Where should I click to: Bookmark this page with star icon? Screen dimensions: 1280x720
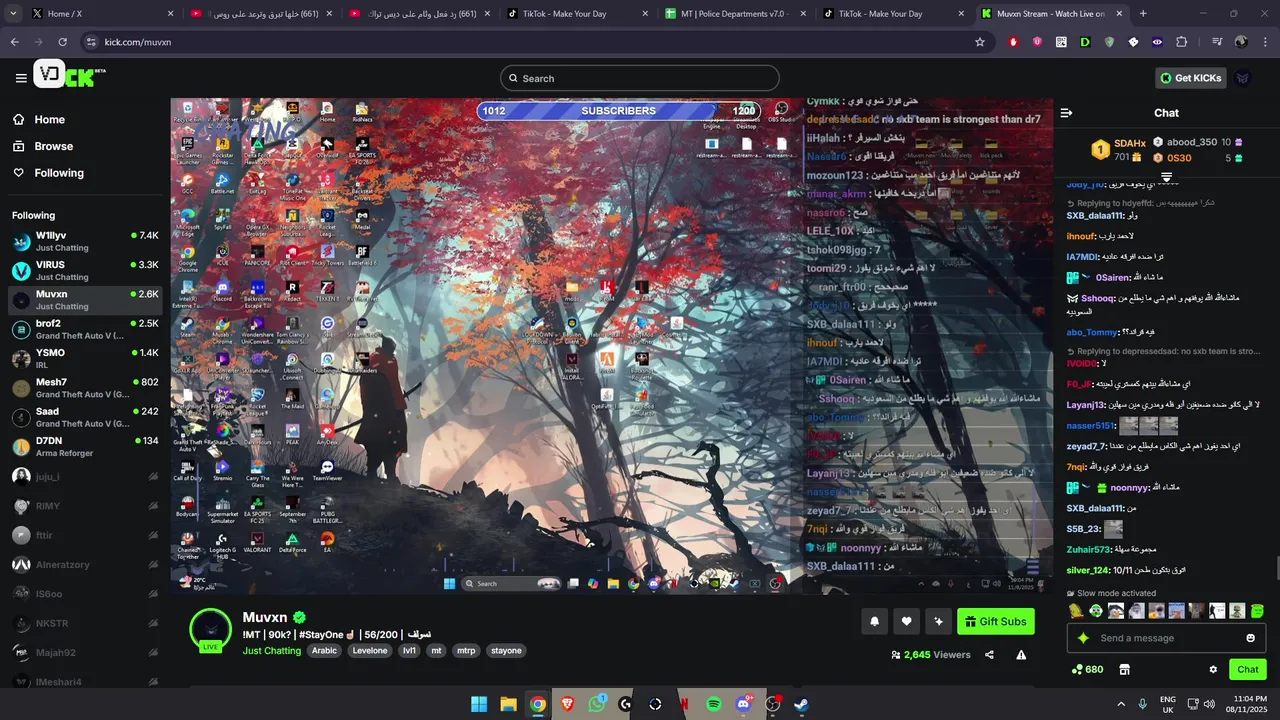pyautogui.click(x=980, y=42)
